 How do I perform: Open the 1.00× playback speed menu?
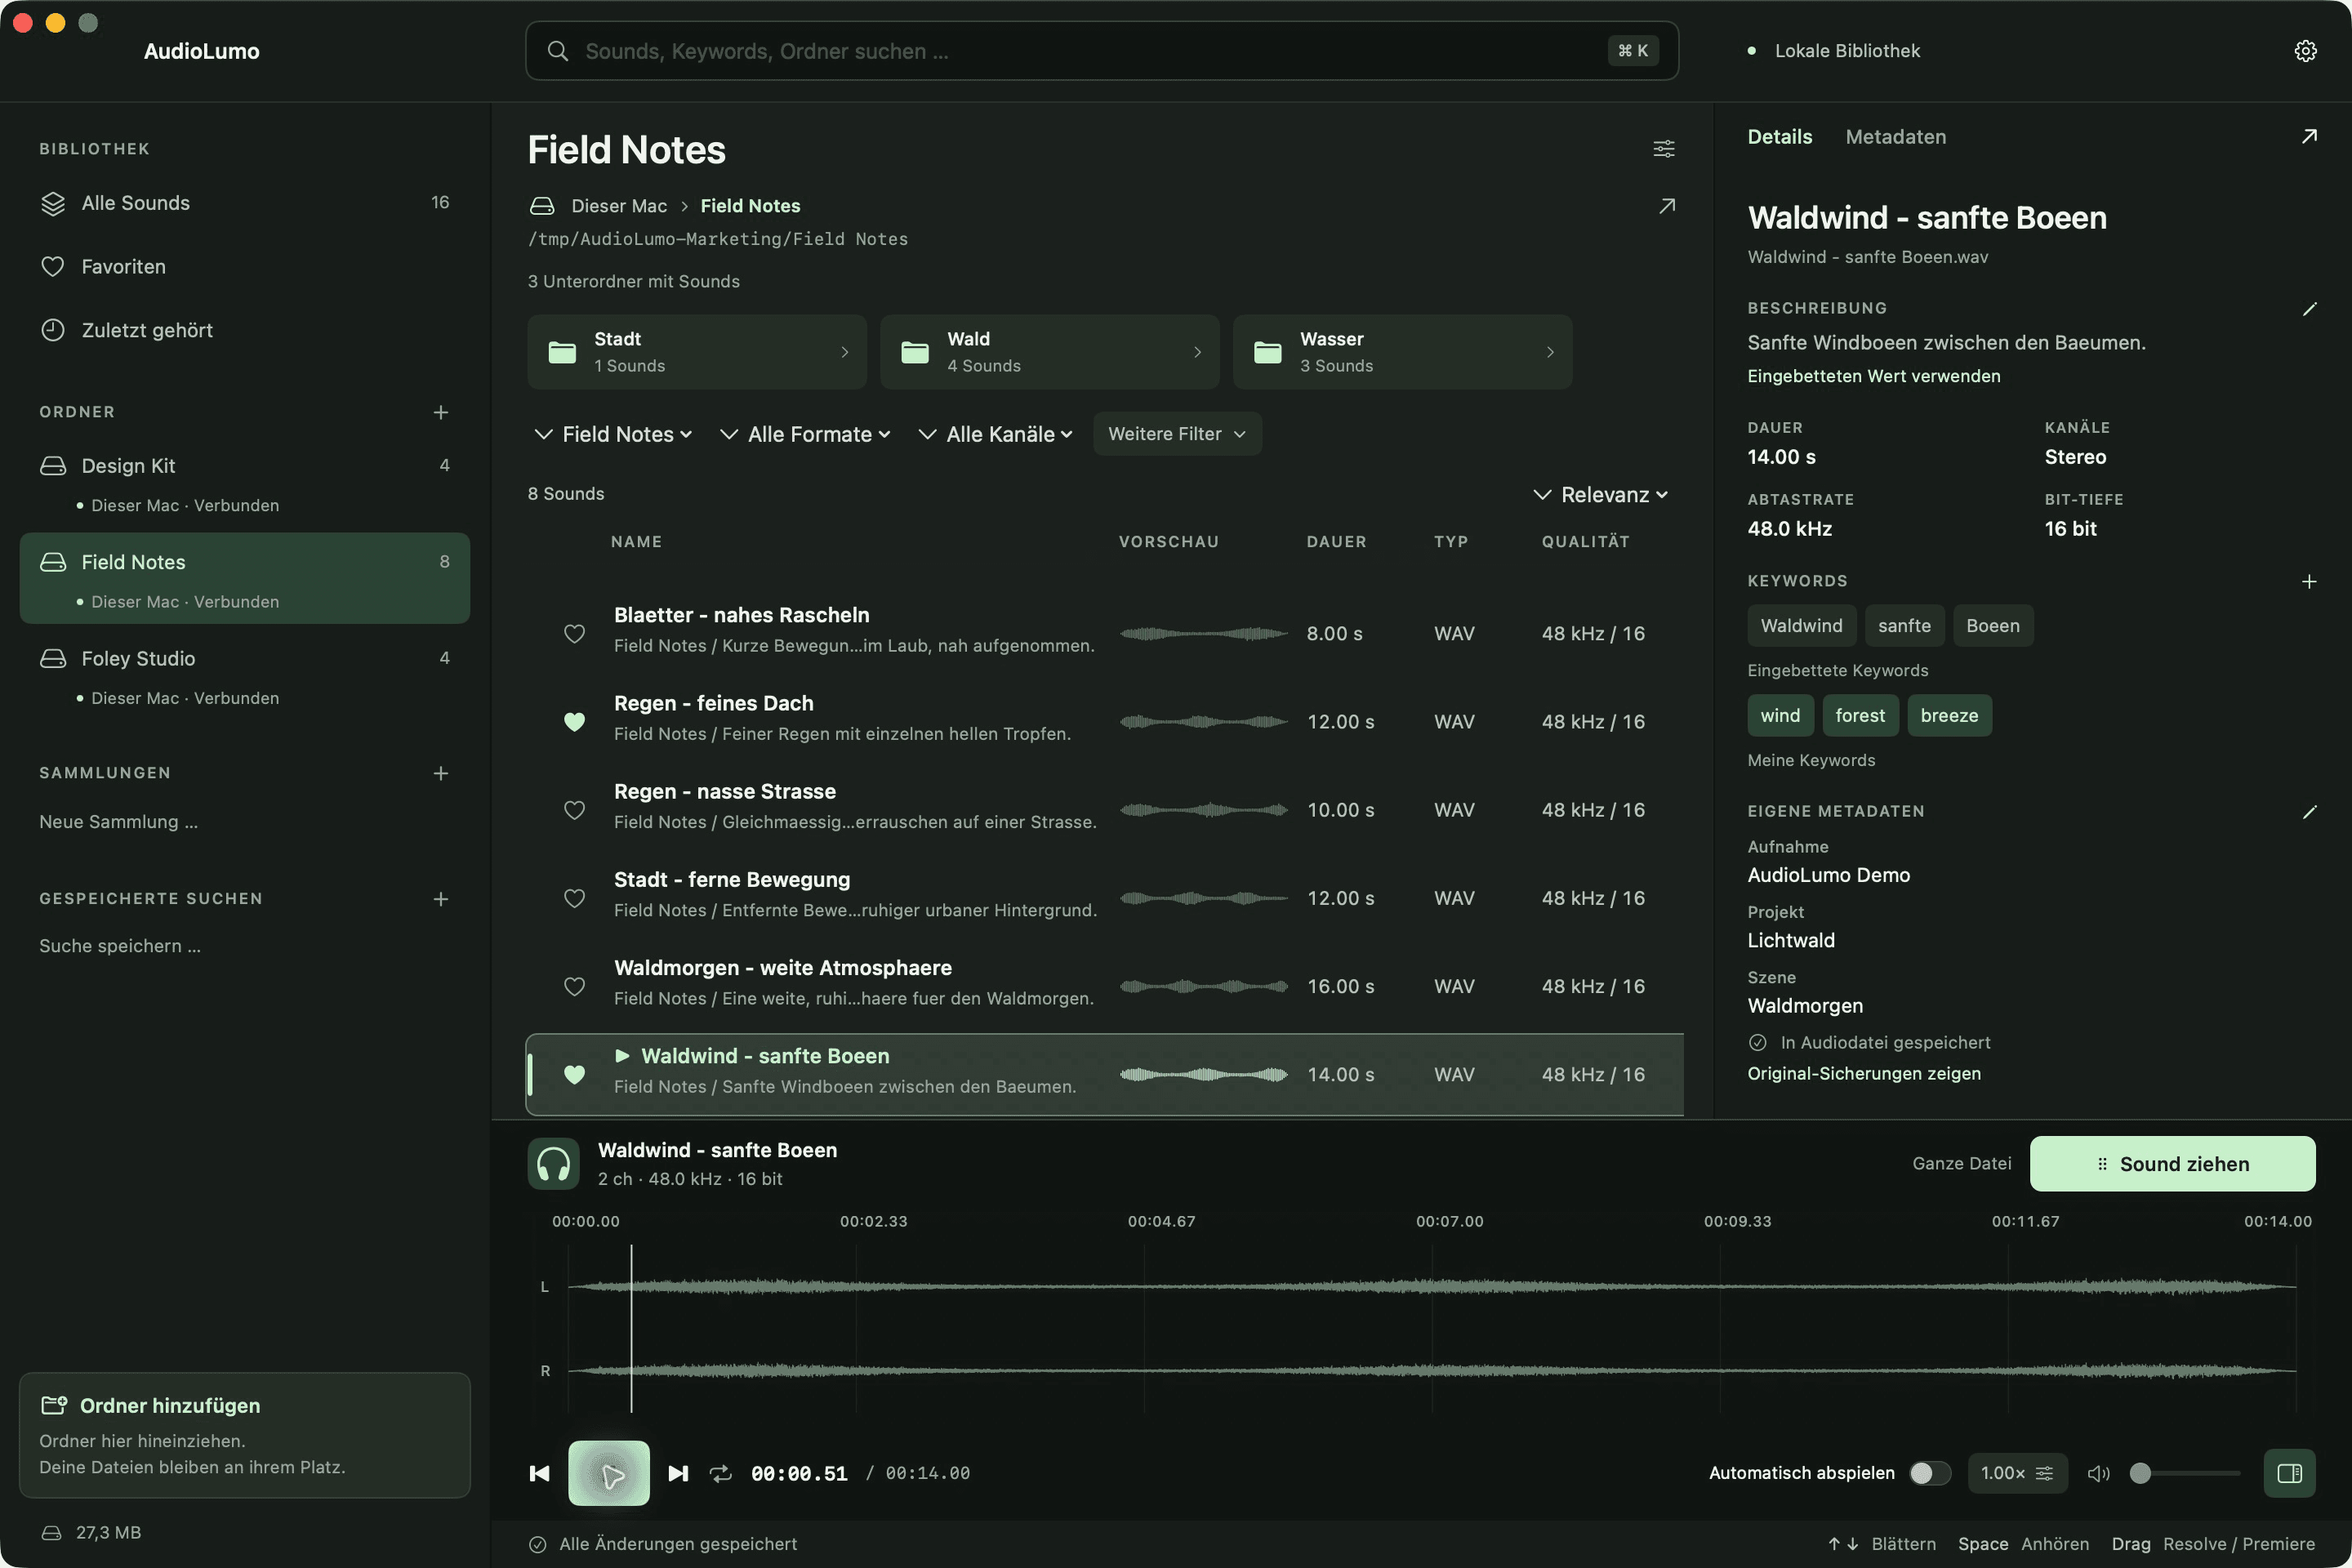pyautogui.click(x=2016, y=1473)
